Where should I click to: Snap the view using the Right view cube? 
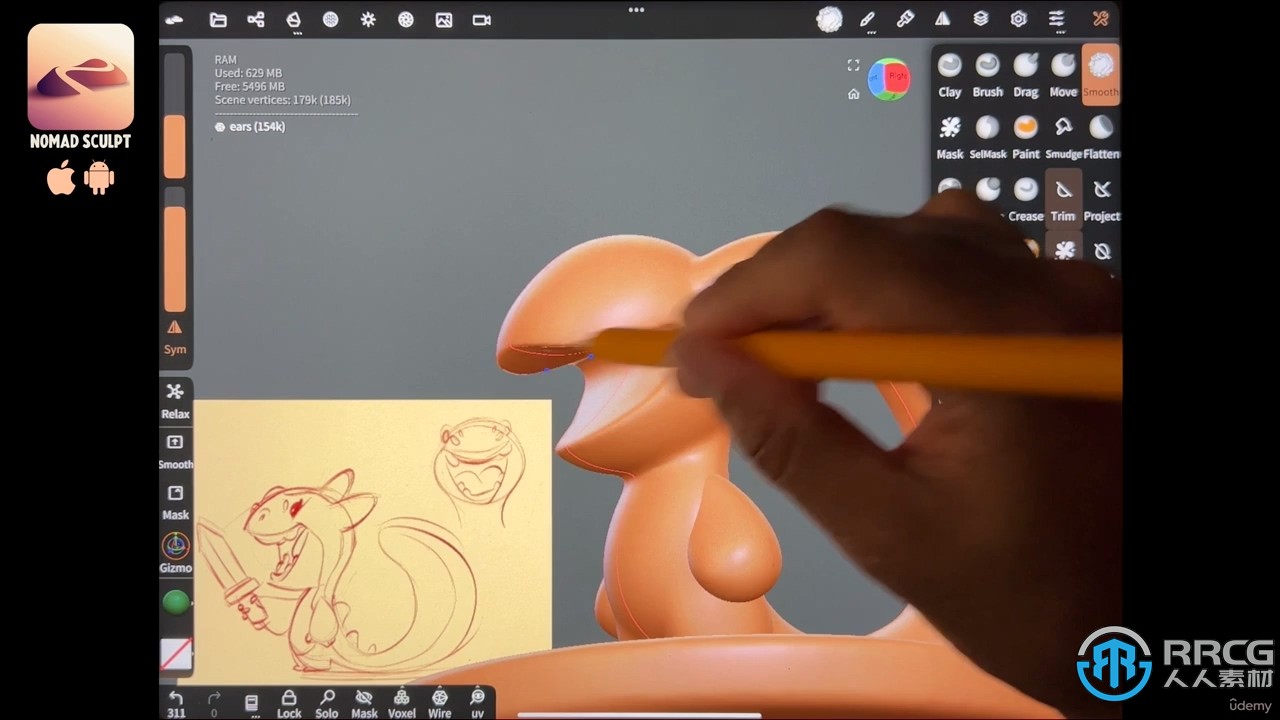pos(897,78)
